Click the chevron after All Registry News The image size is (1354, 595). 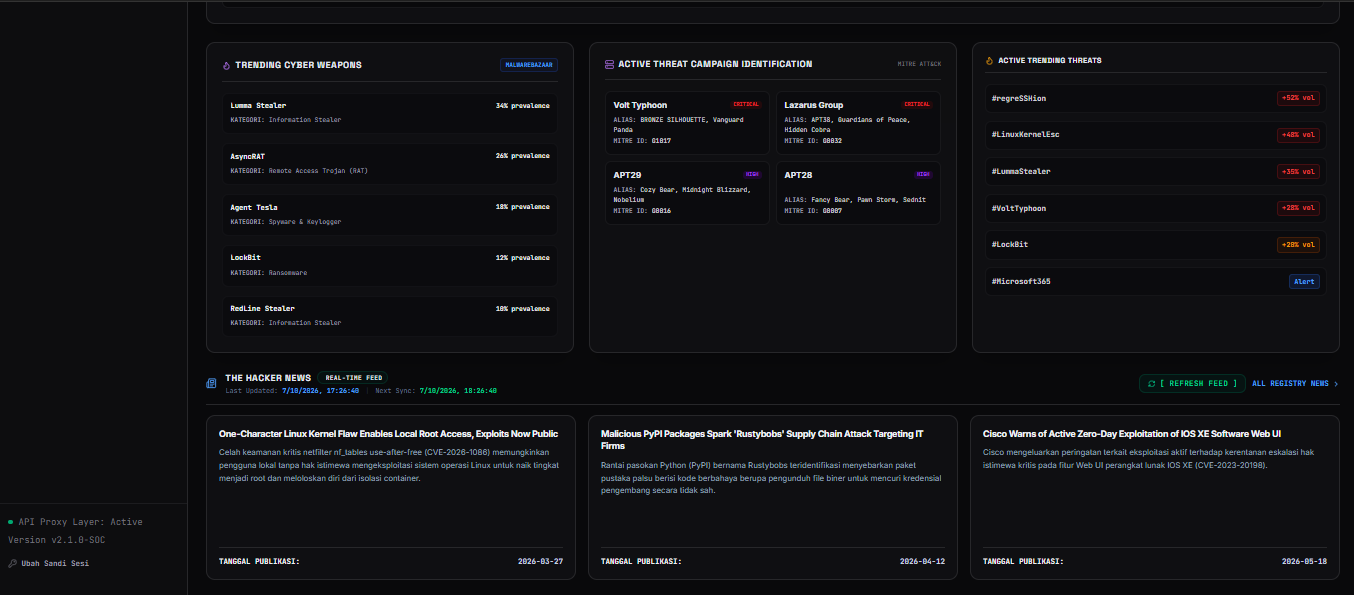point(1336,383)
